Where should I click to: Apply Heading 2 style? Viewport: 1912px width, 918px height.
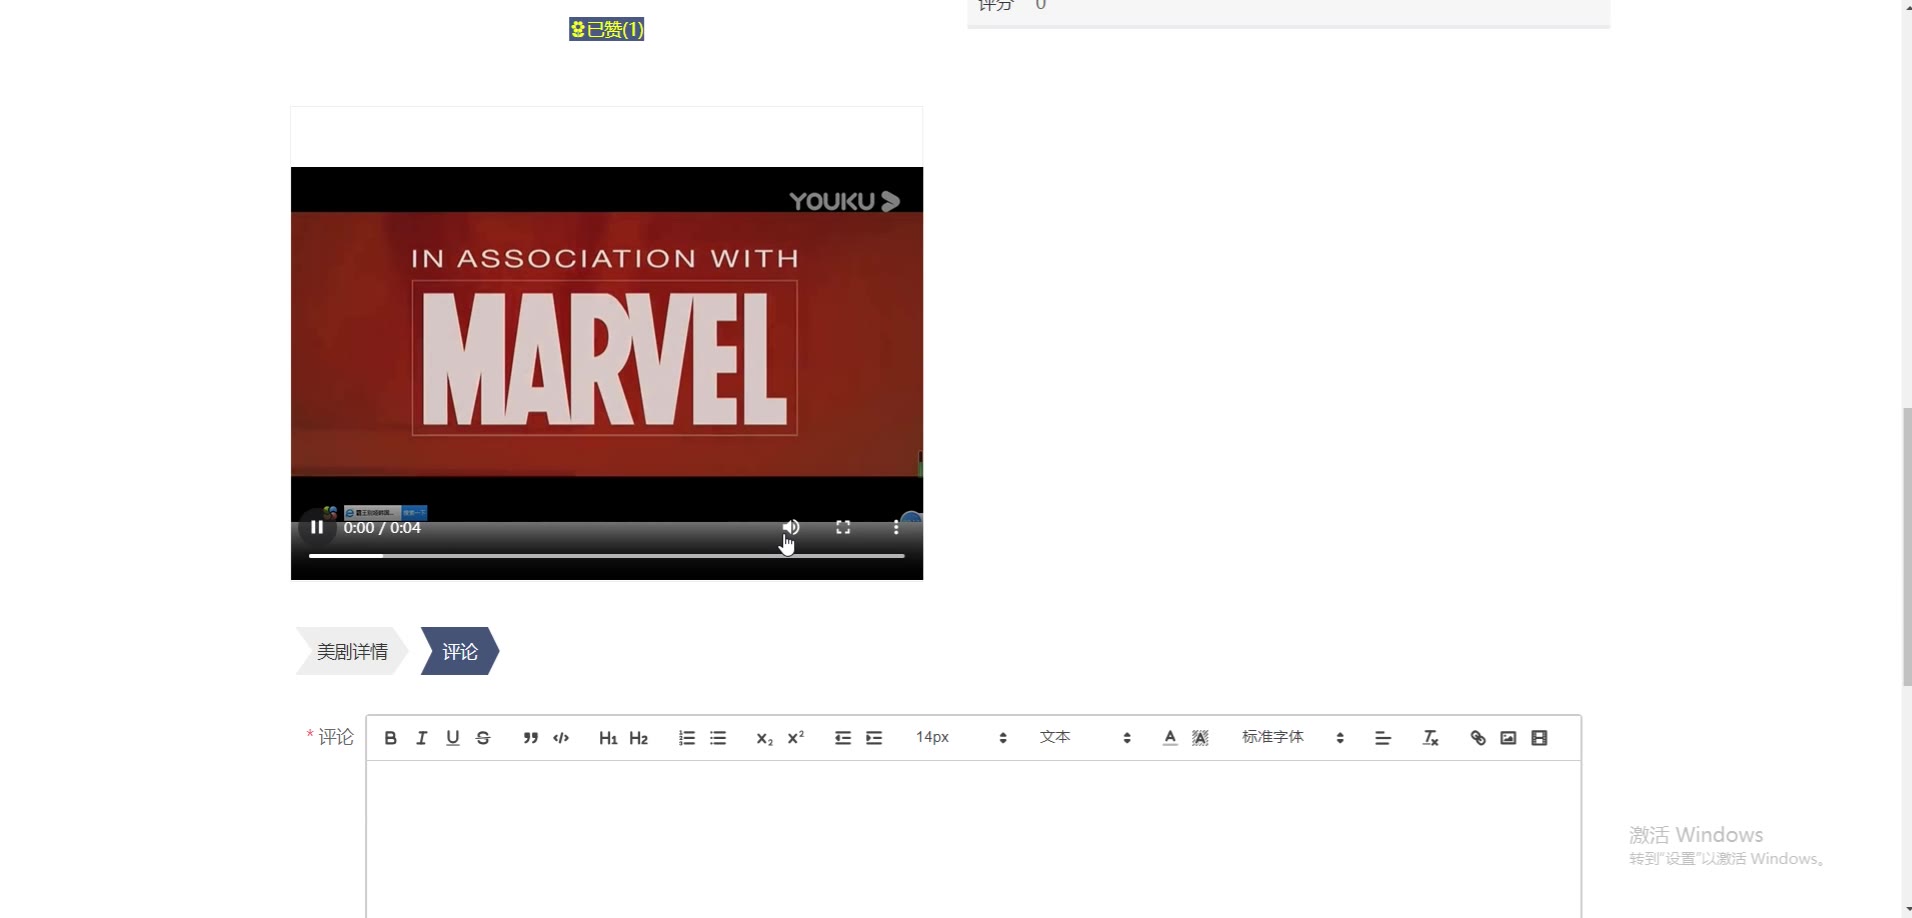tap(639, 738)
